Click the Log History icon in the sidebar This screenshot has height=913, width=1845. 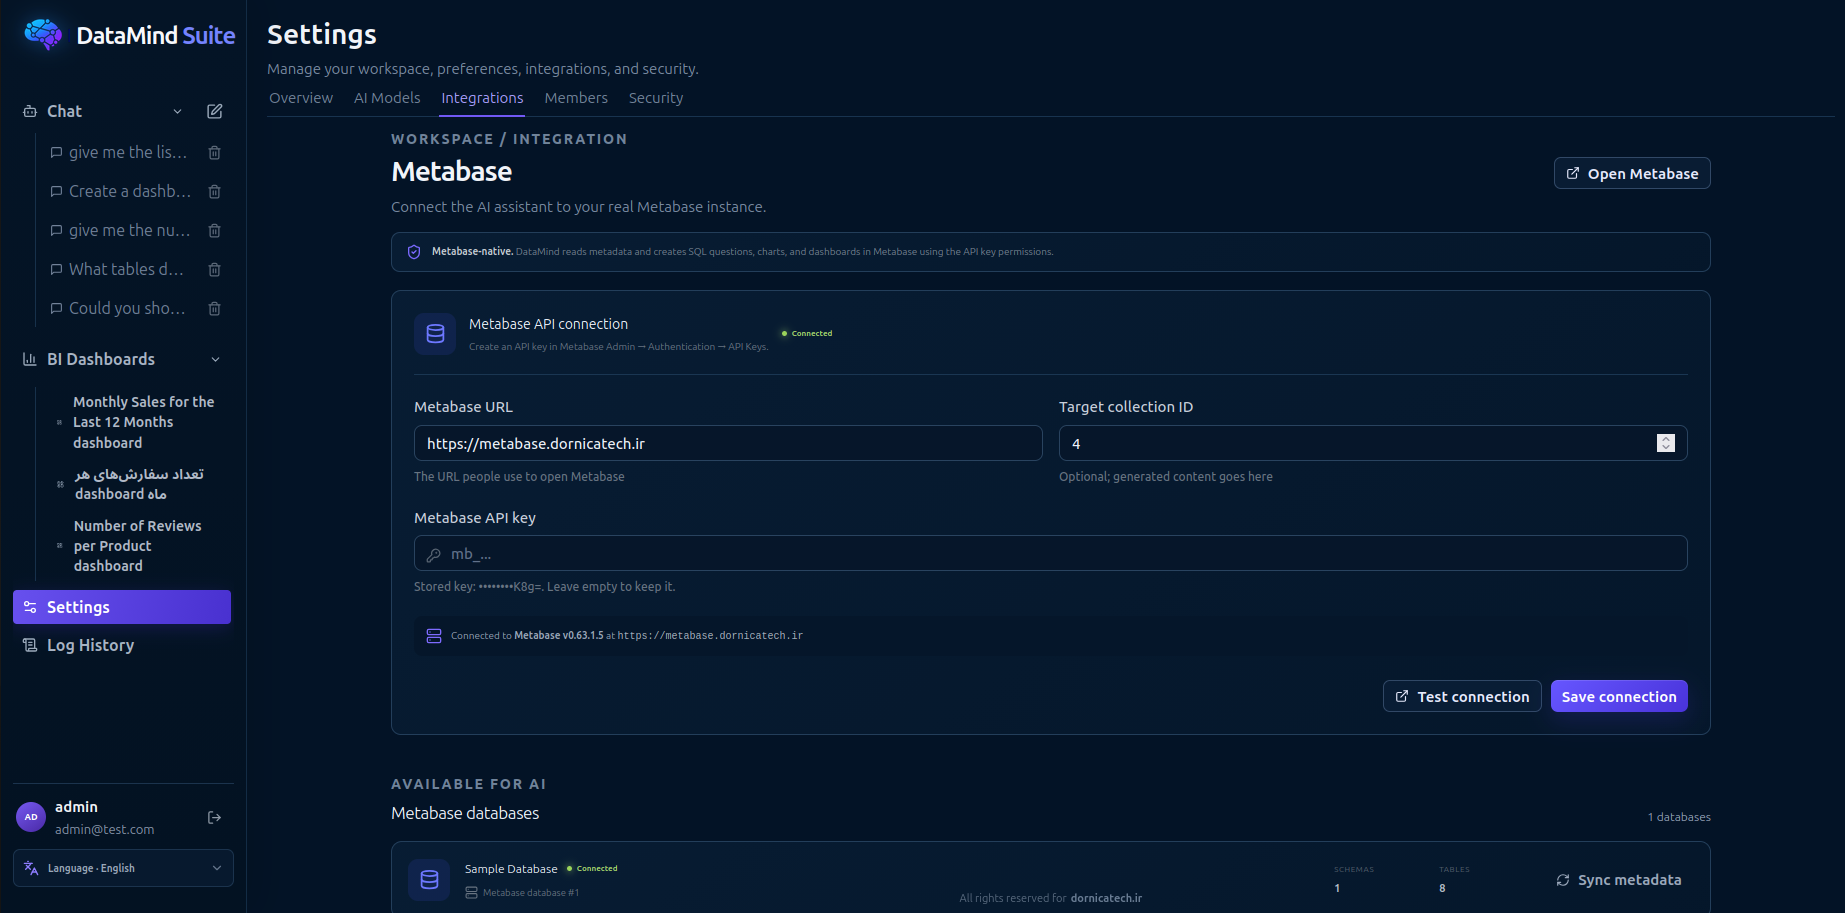(30, 645)
